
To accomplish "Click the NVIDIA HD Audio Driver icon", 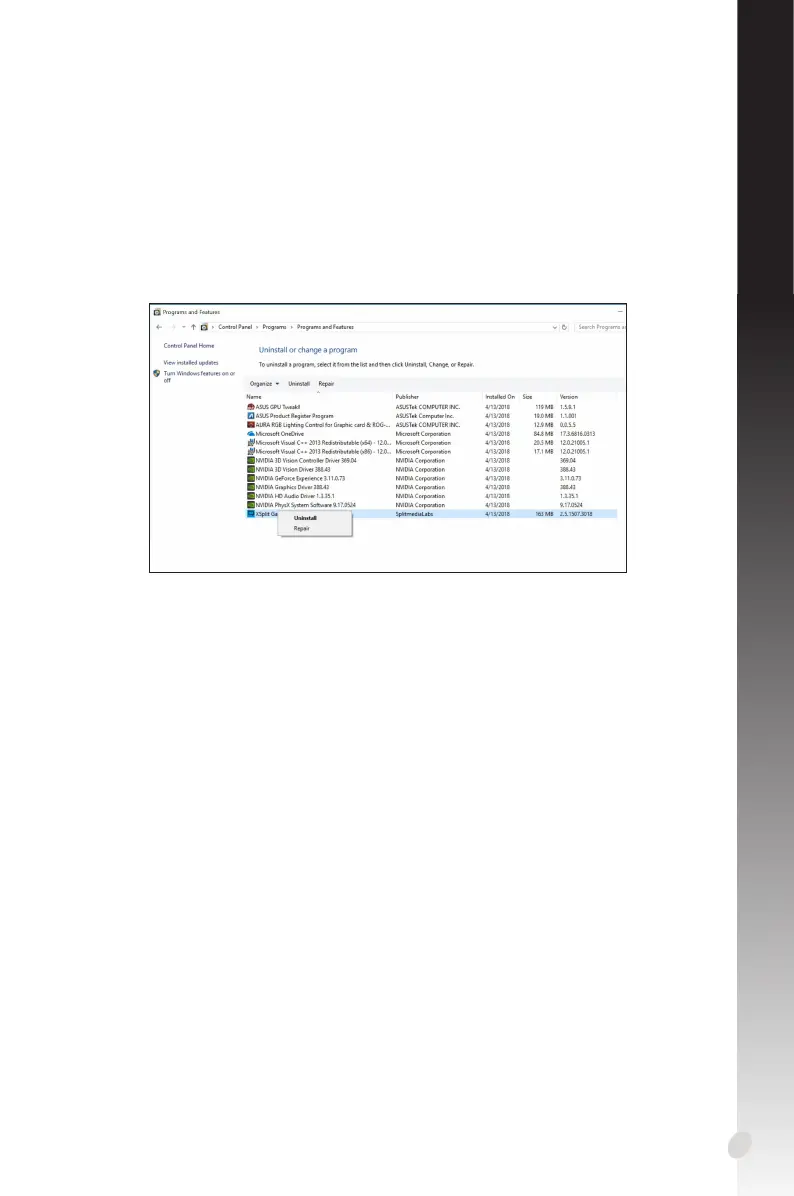I will click(x=251, y=497).
